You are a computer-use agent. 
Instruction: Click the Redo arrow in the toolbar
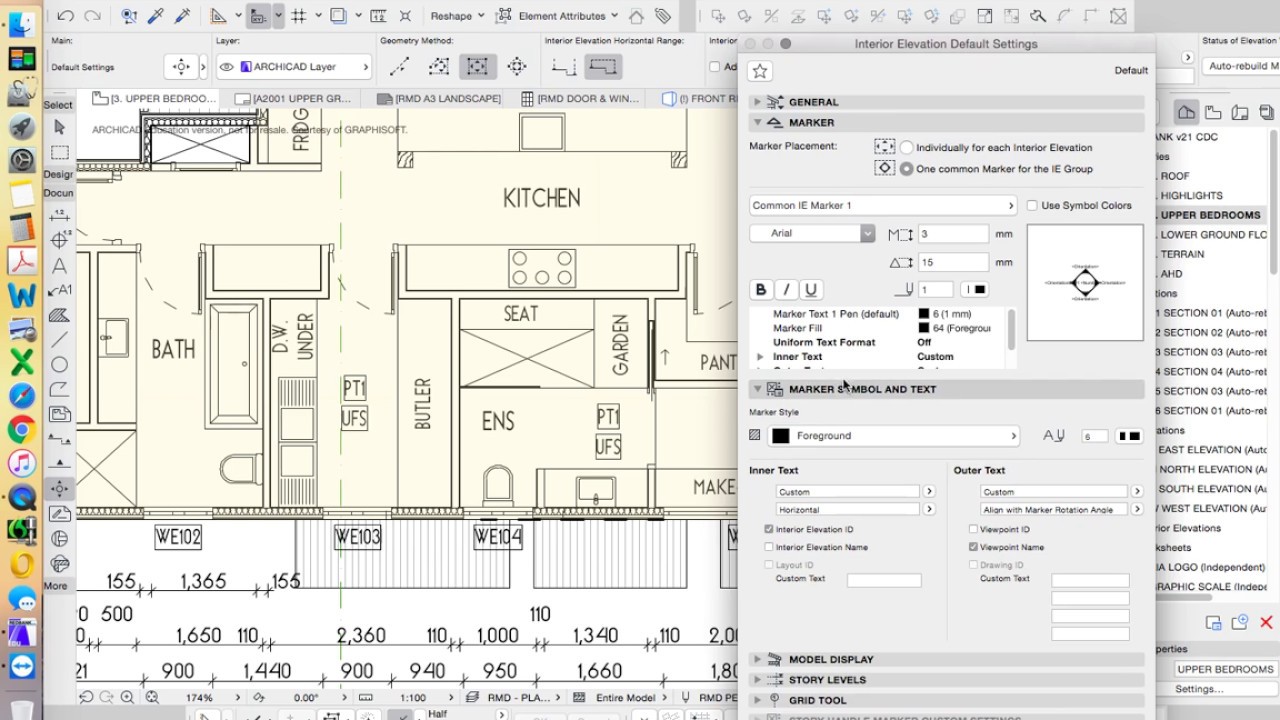point(92,16)
